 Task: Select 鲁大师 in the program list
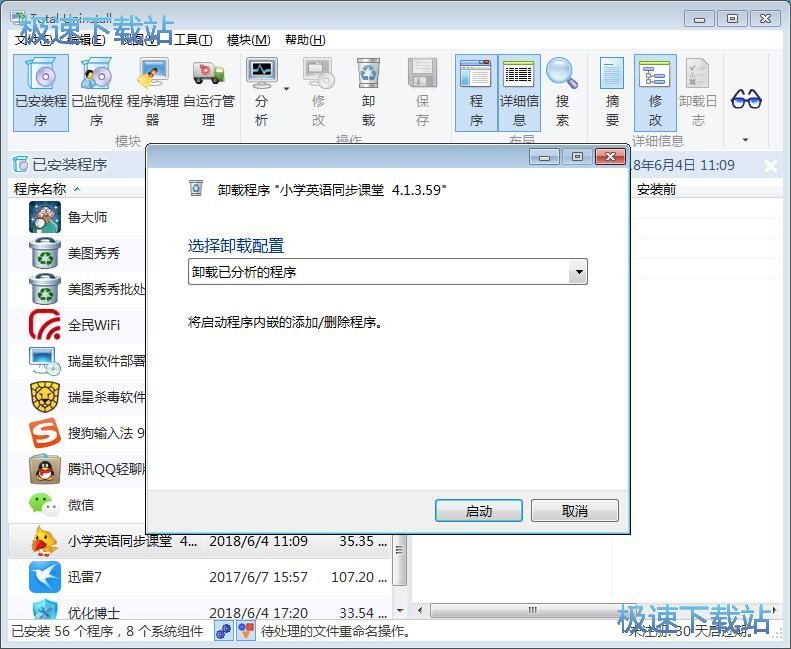(x=87, y=217)
